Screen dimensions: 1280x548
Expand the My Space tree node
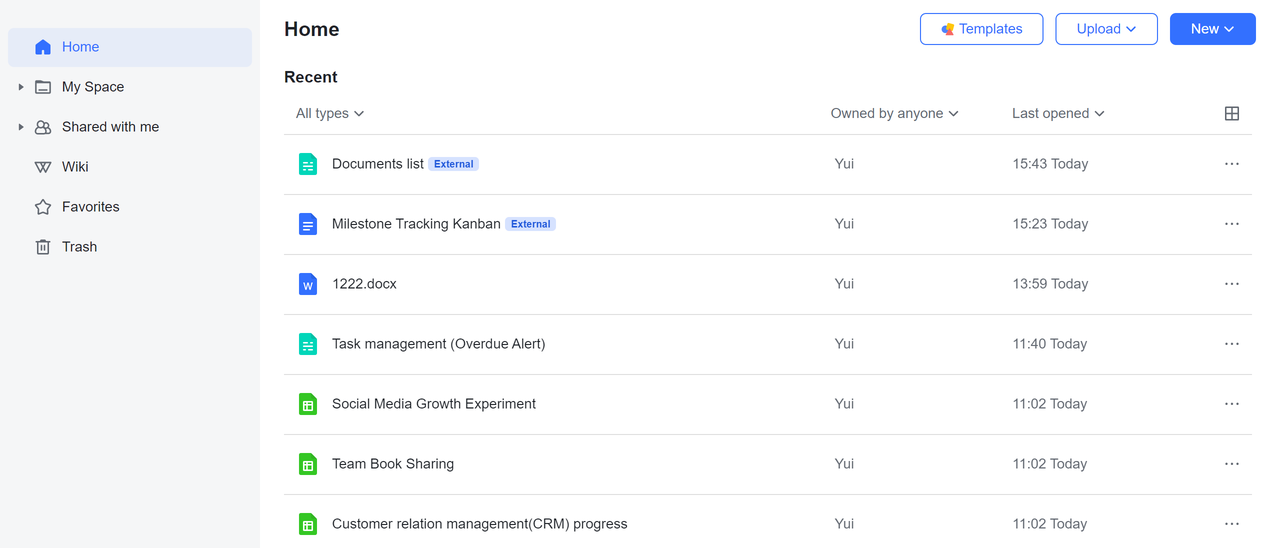[x=21, y=87]
